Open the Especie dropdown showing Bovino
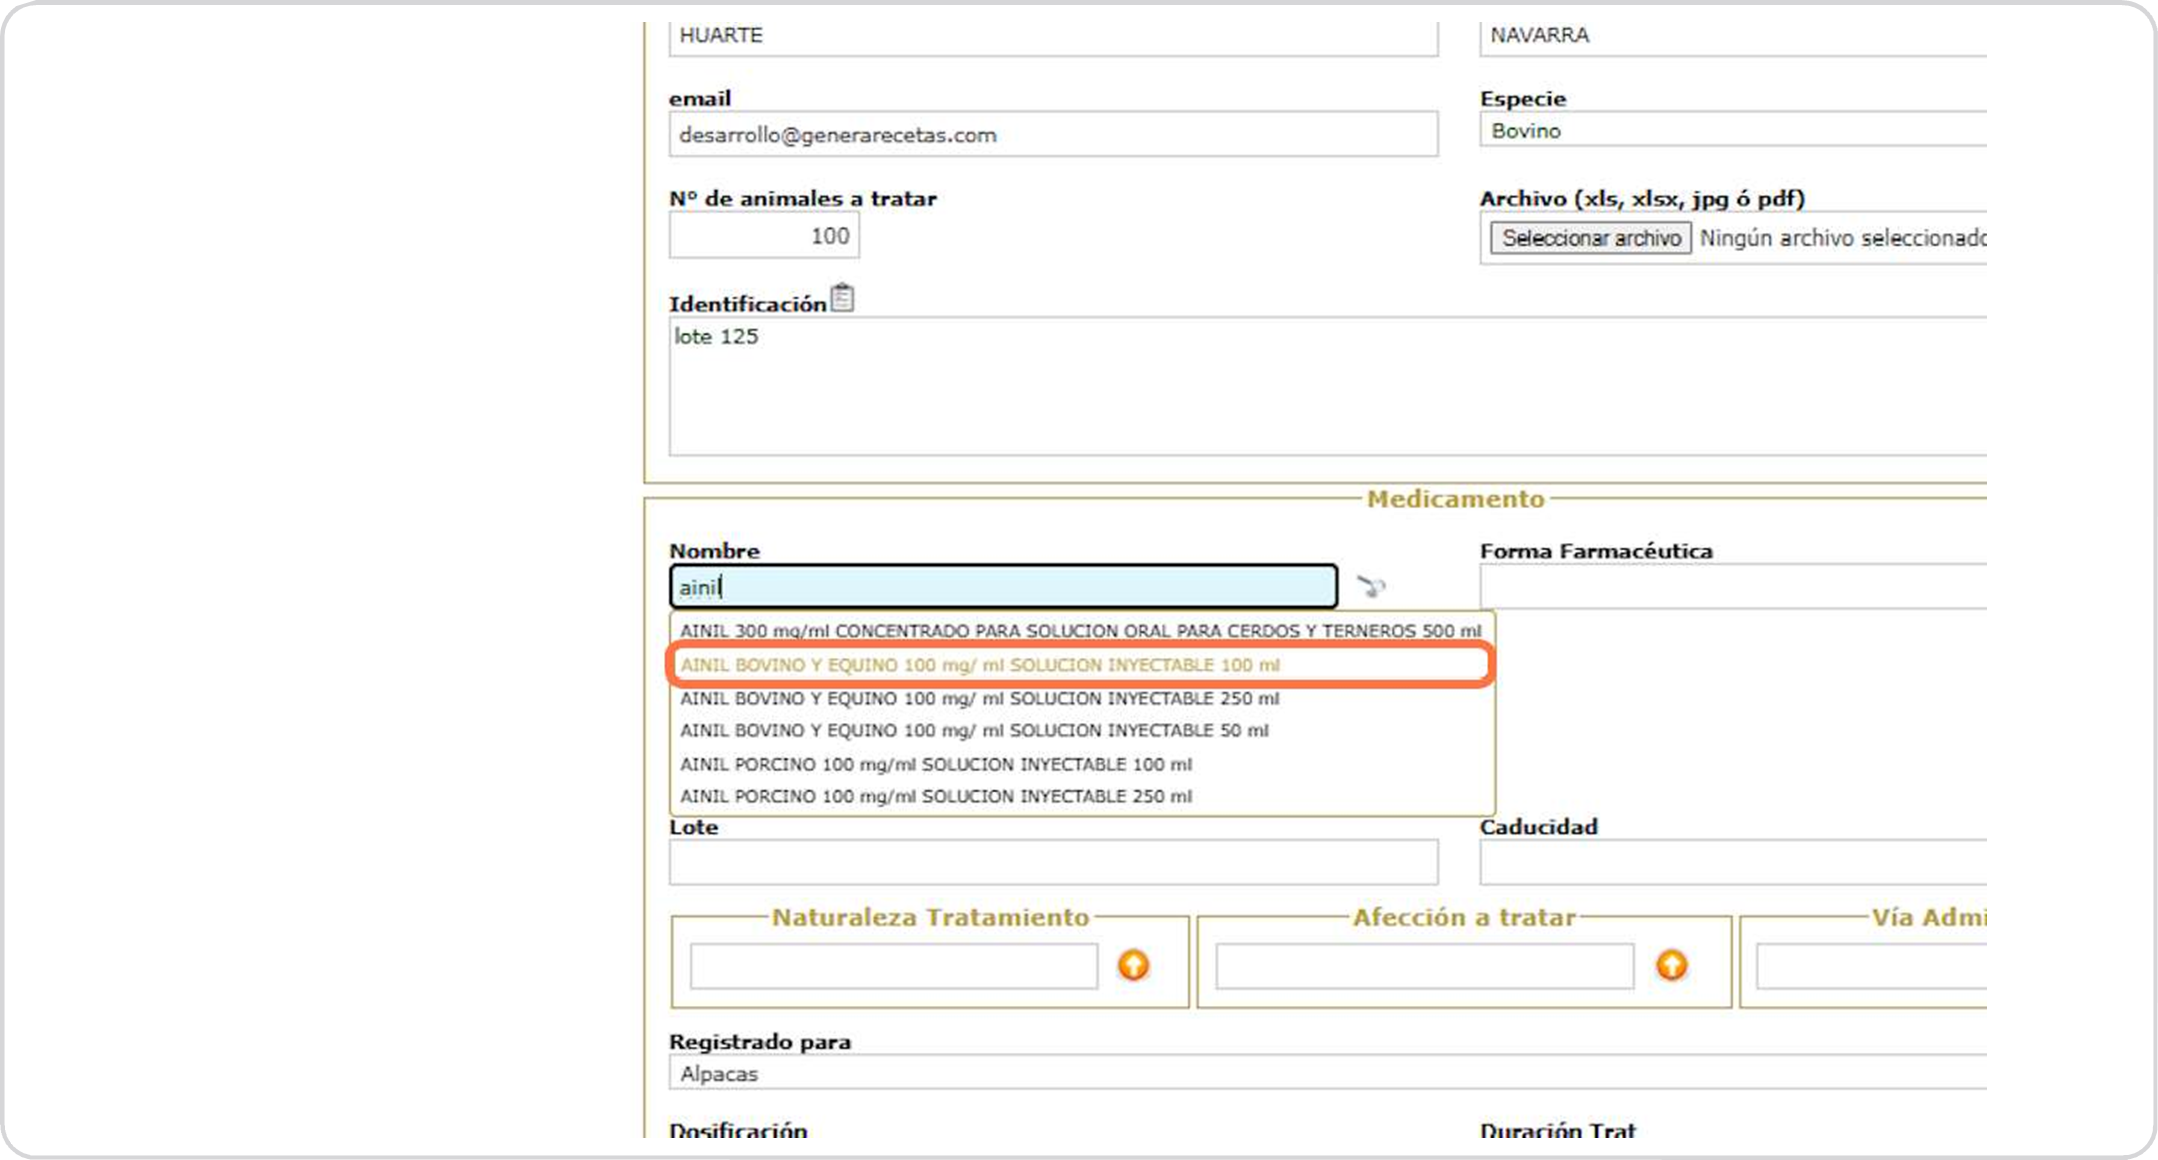The height and width of the screenshot is (1160, 2158). tap(1732, 131)
